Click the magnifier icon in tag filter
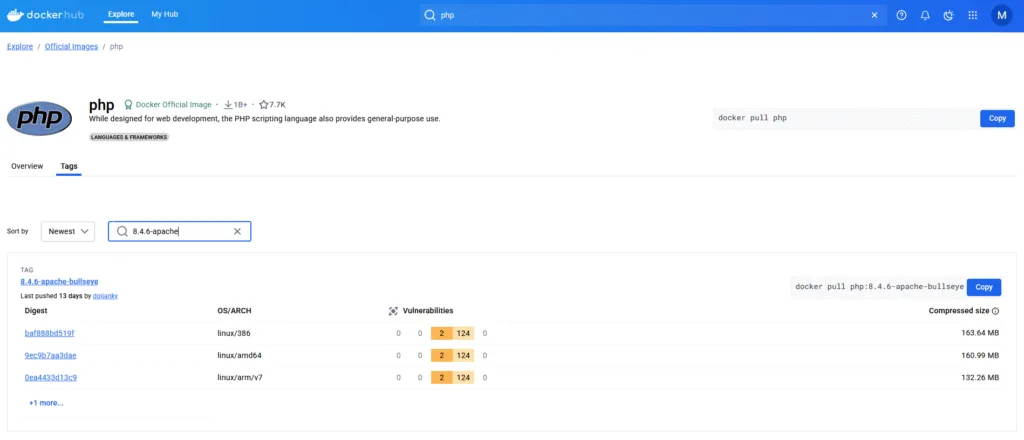This screenshot has width=1024, height=440. (x=122, y=231)
